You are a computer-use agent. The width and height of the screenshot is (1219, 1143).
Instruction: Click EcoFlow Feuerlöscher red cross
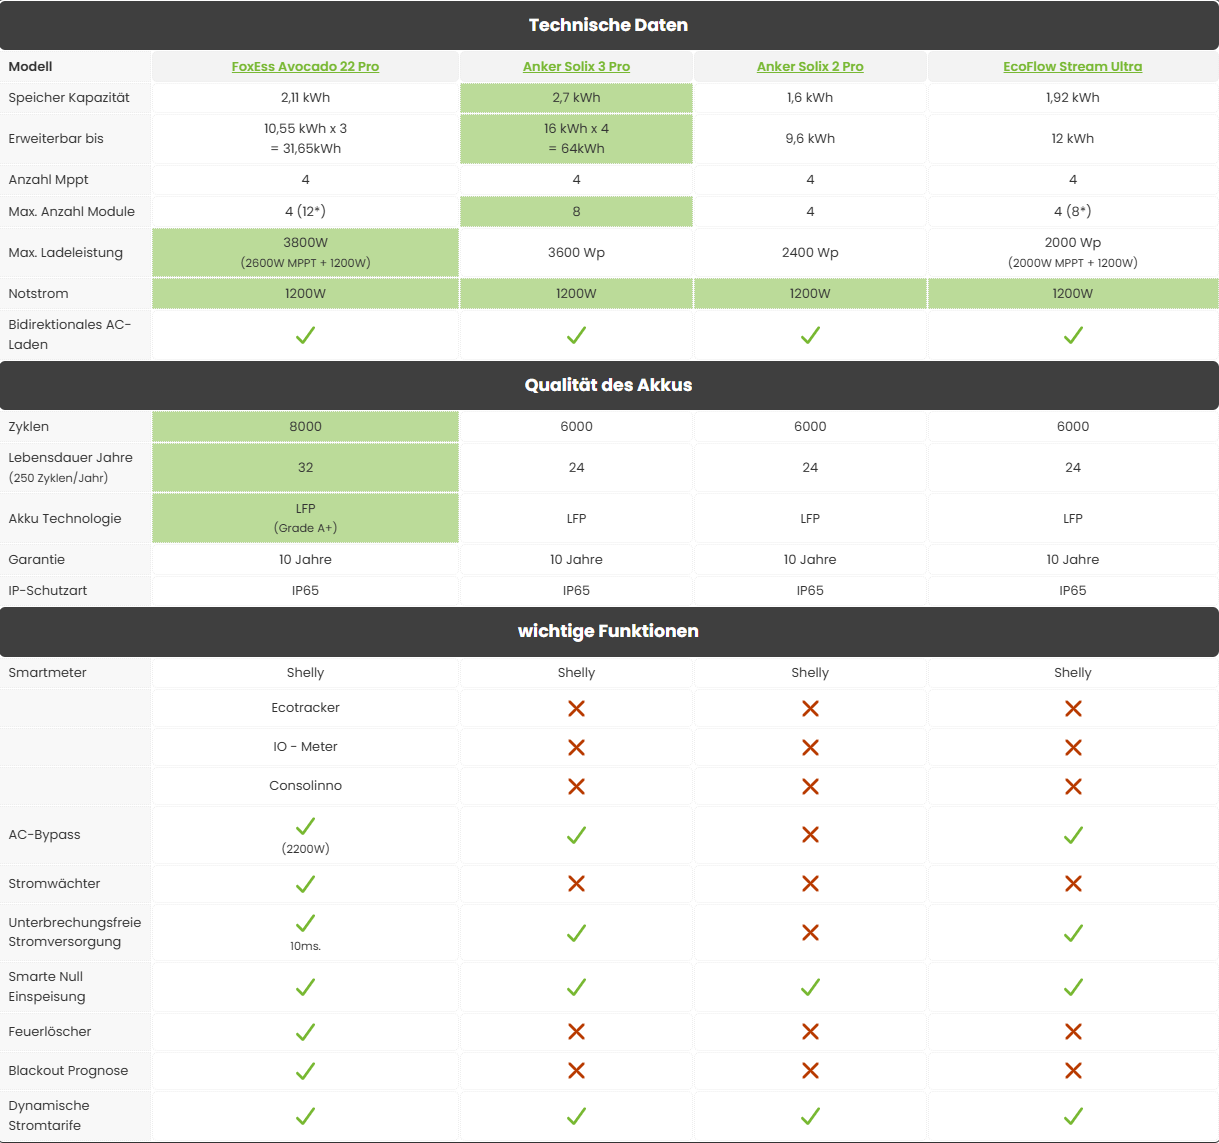(x=1073, y=1031)
